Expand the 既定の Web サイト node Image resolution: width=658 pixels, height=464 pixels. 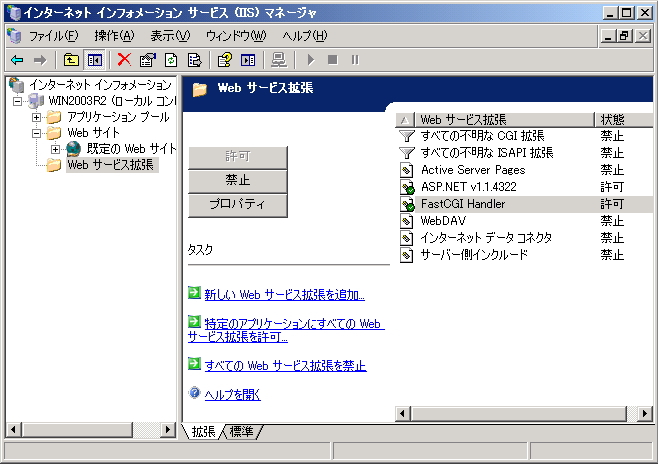coord(55,149)
